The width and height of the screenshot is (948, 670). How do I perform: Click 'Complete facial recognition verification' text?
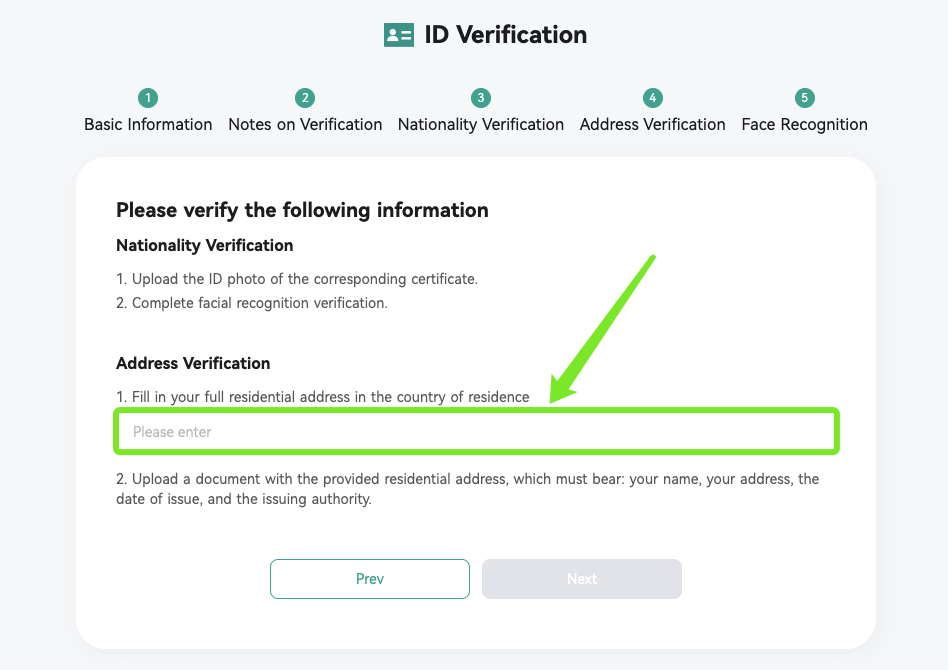click(252, 303)
